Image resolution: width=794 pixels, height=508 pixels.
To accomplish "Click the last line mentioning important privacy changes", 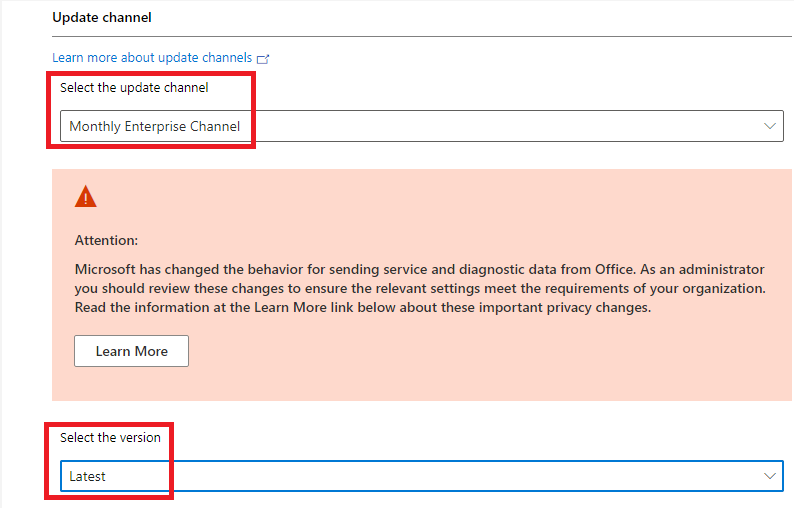I will pyautogui.click(x=362, y=308).
